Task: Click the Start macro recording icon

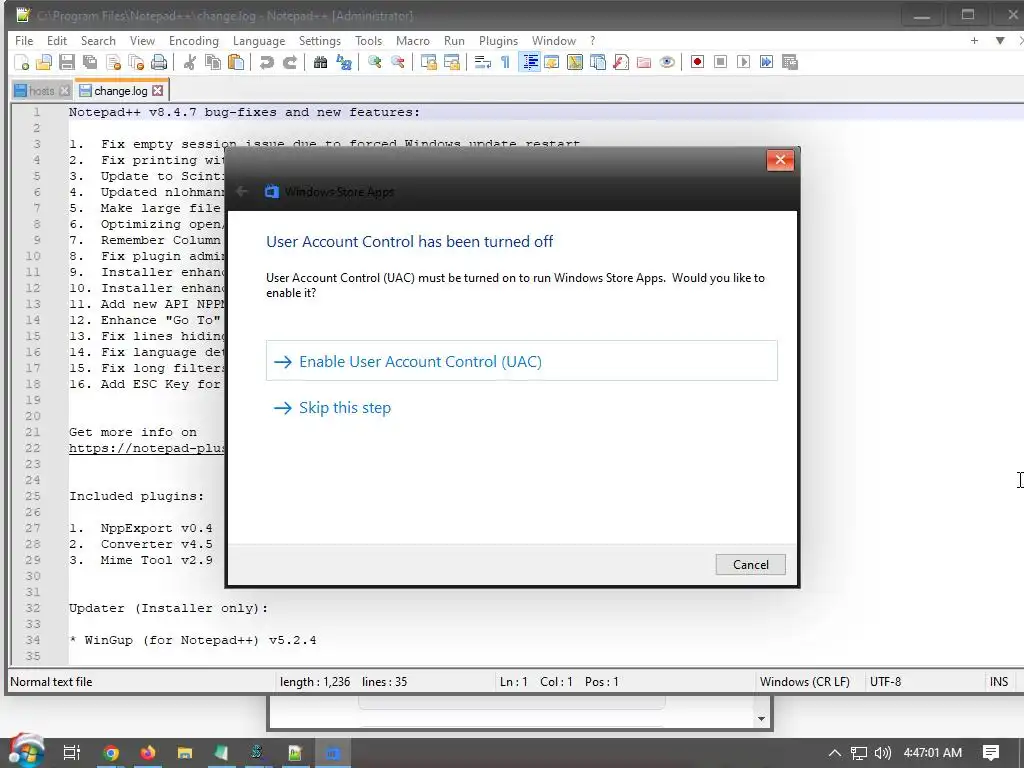Action: pyautogui.click(x=697, y=62)
